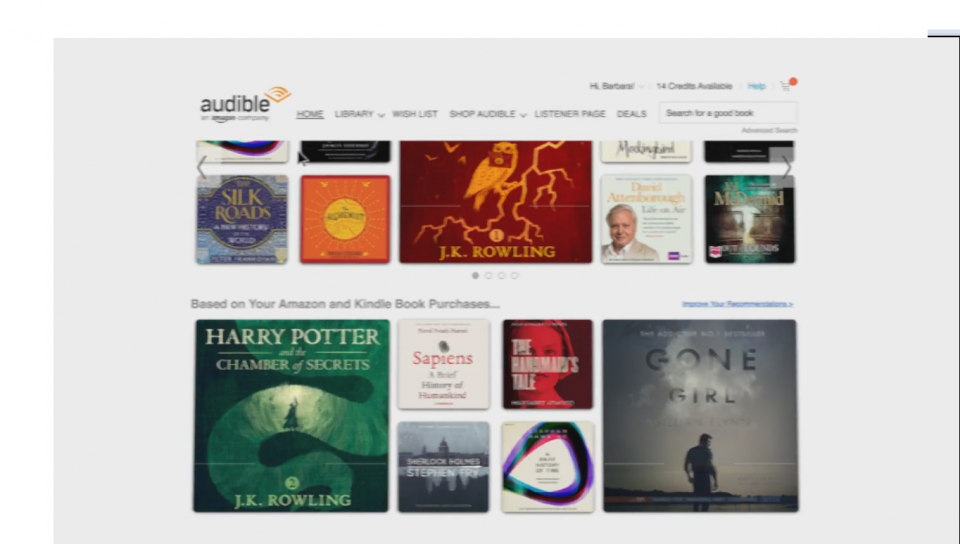Expand the Library dropdown menu
This screenshot has width=960, height=544.
pos(359,114)
